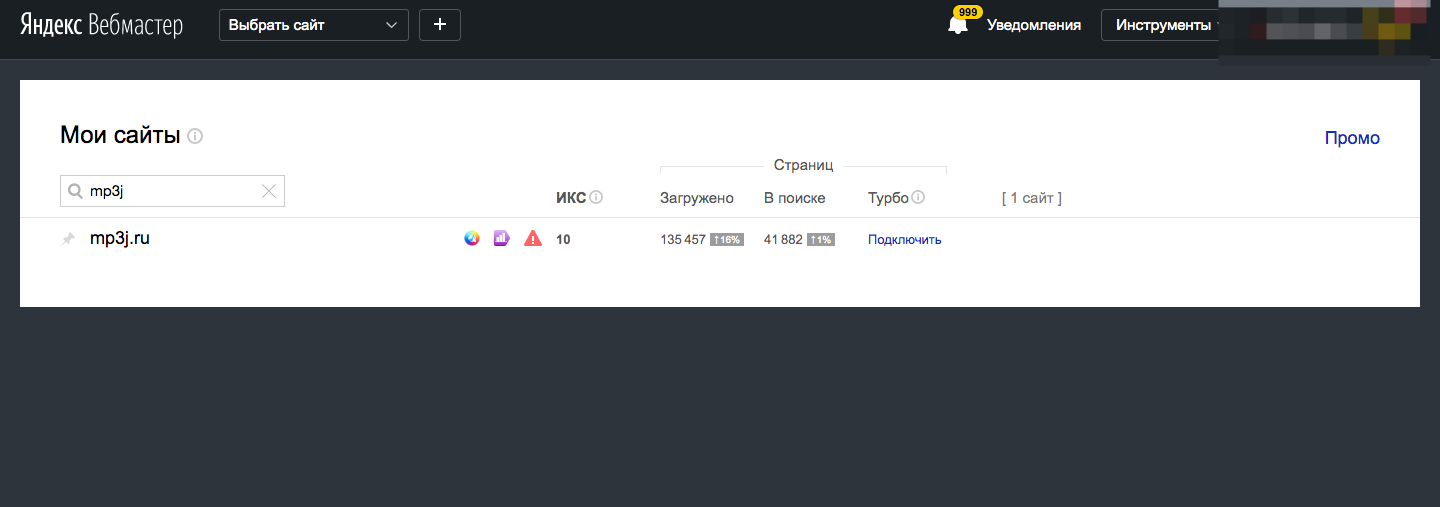Click ИКС value 10

tap(563, 240)
